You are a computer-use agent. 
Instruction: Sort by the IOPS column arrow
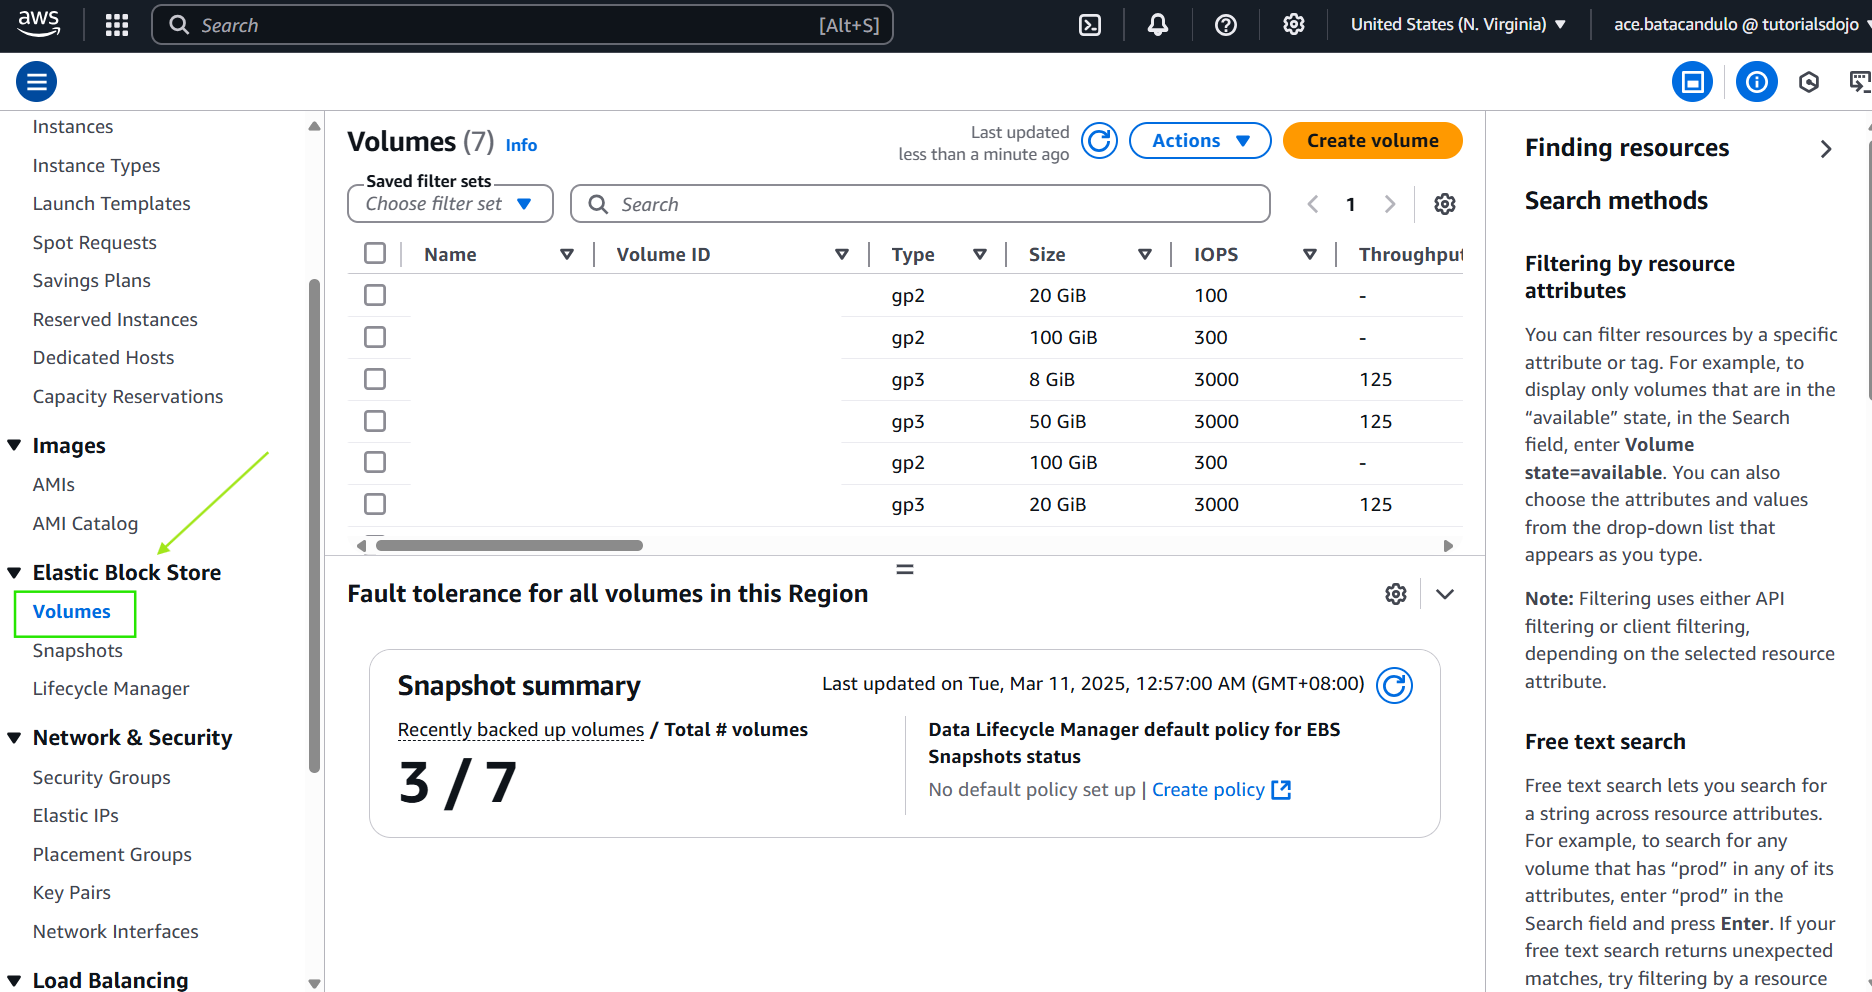coord(1310,255)
